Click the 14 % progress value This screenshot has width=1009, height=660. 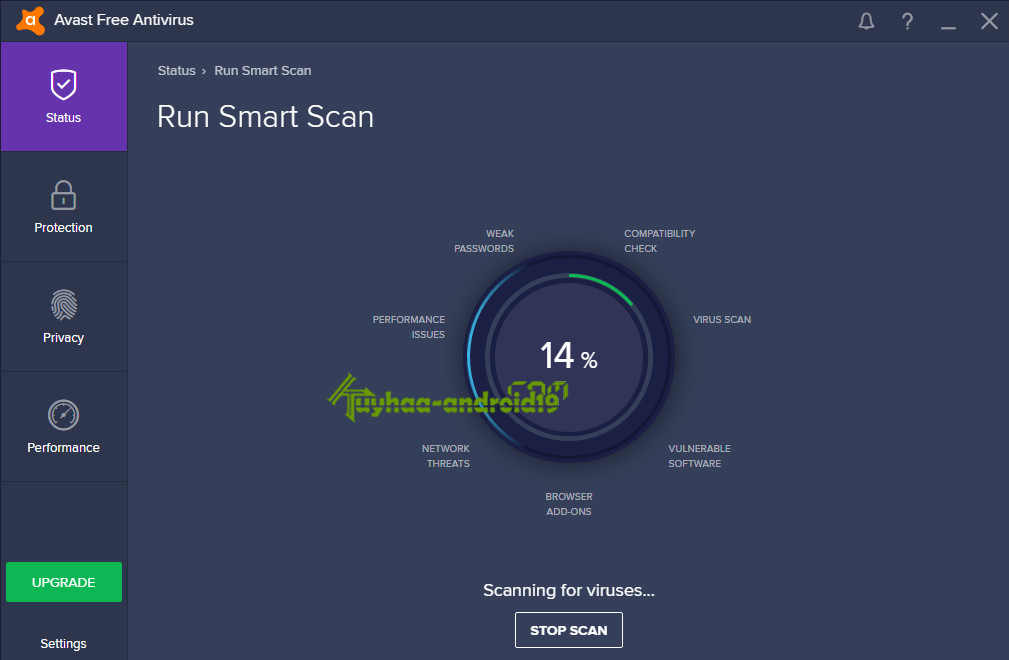click(x=569, y=356)
